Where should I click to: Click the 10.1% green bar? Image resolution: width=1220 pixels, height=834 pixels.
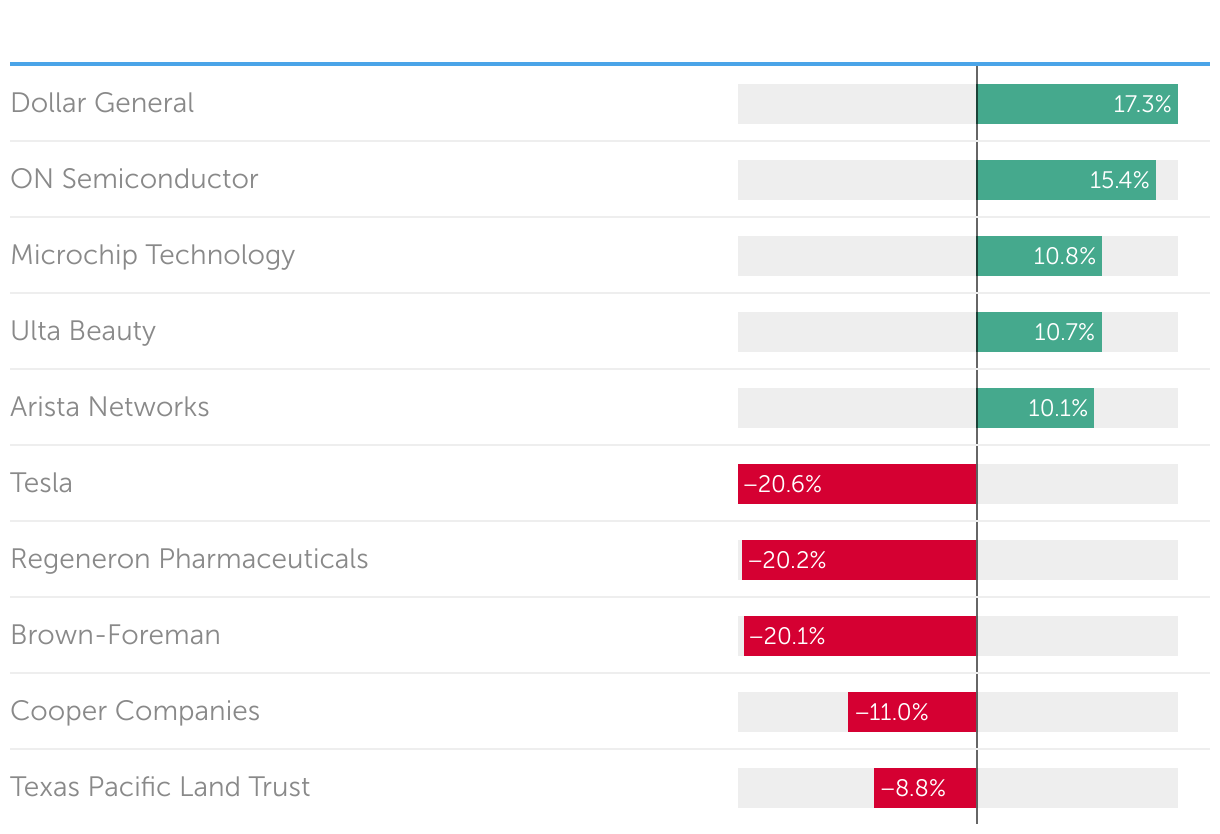coord(1035,408)
